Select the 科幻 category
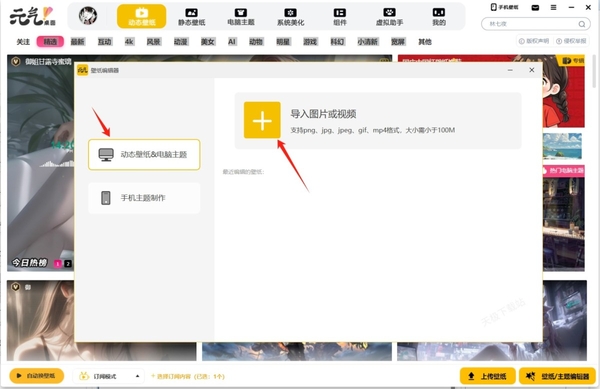600x389 pixels. [x=338, y=42]
